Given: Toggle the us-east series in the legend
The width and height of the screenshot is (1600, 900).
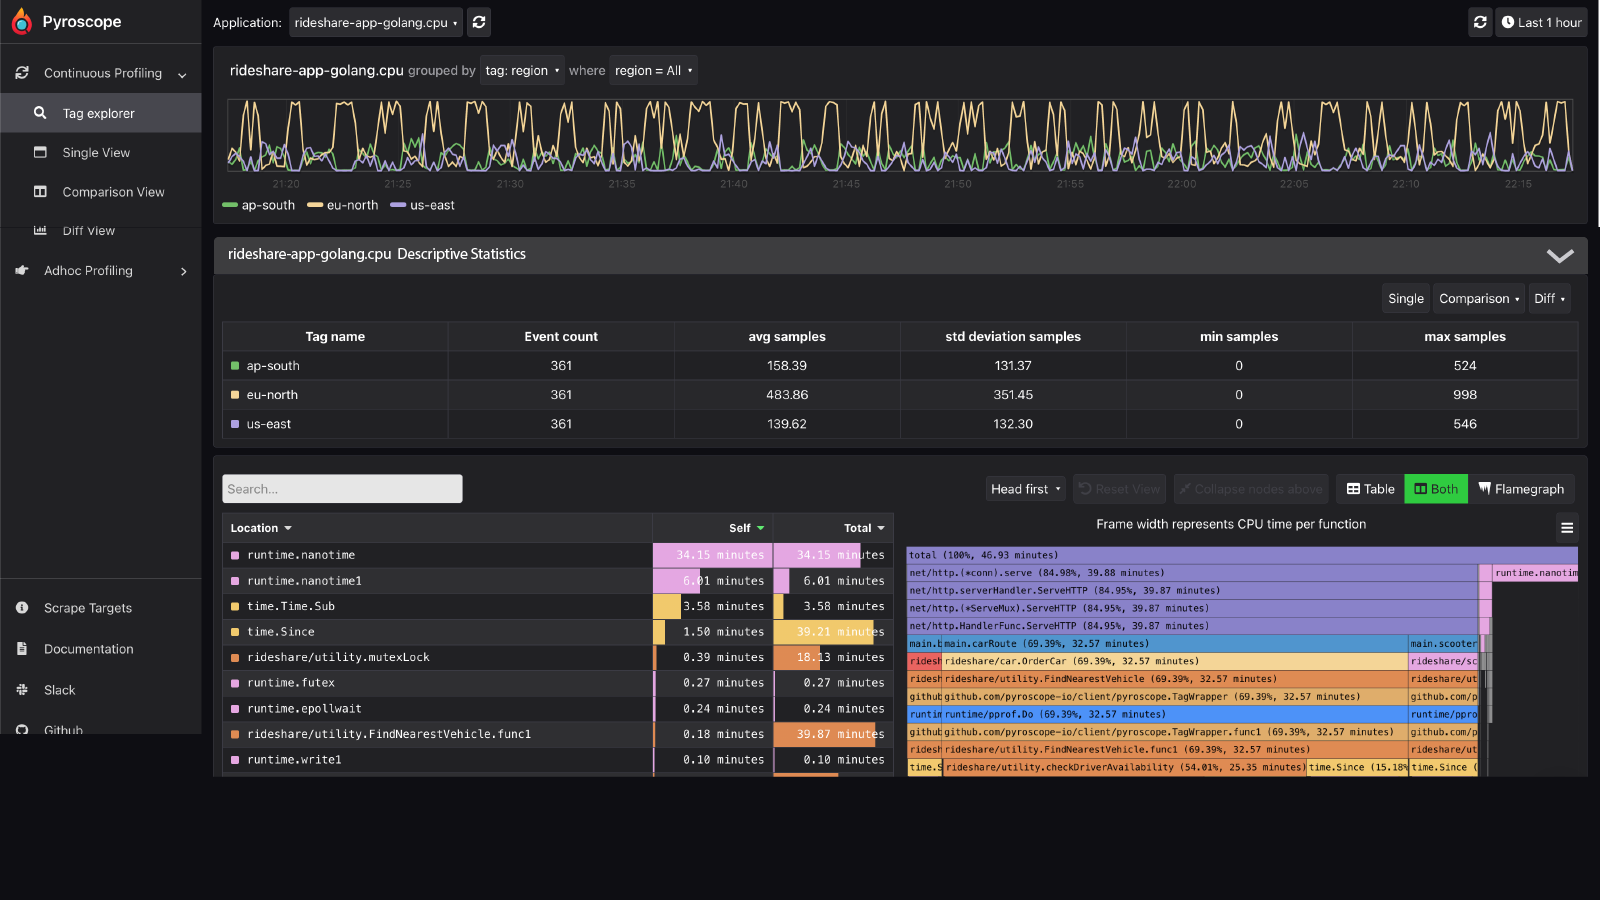Looking at the screenshot, I should click(x=421, y=205).
